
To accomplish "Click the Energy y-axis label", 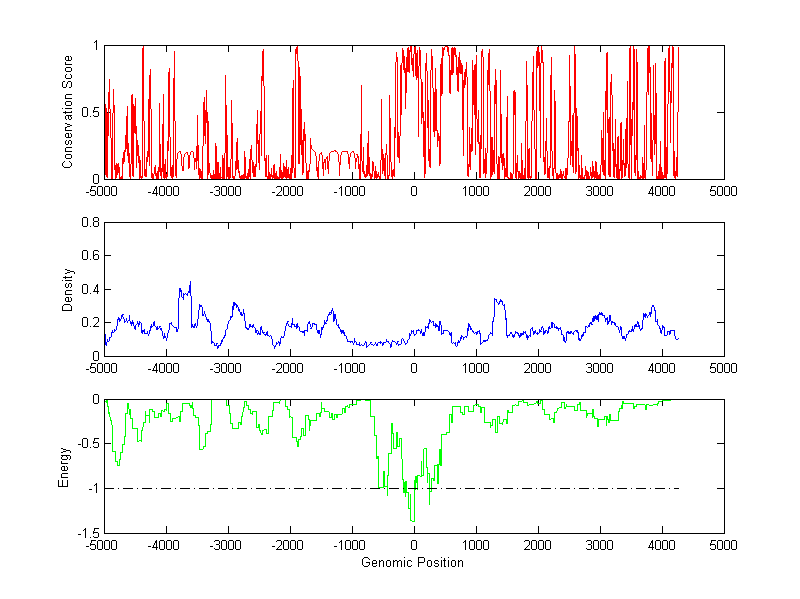I will [65, 467].
